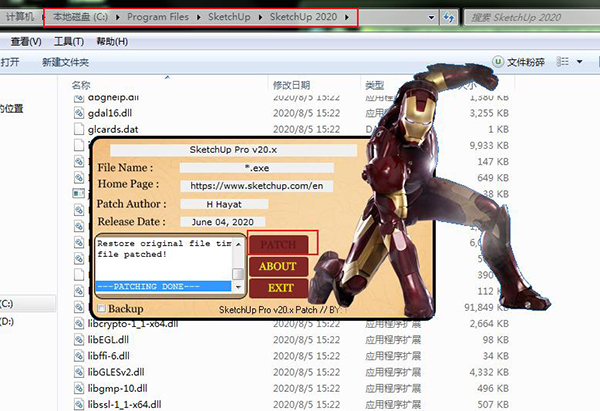Select the gdal16.dll file name
This screenshot has height=411, width=600.
click(x=110, y=113)
